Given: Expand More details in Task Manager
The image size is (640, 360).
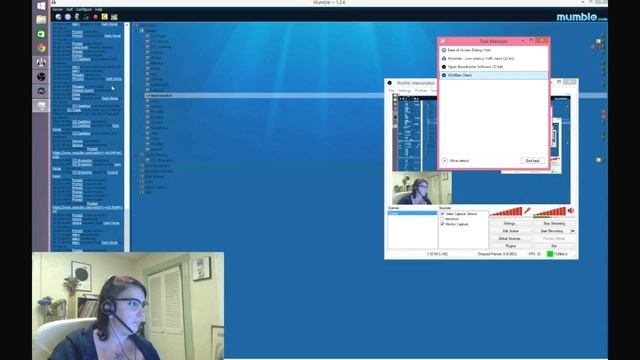Looking at the screenshot, I should (x=456, y=161).
